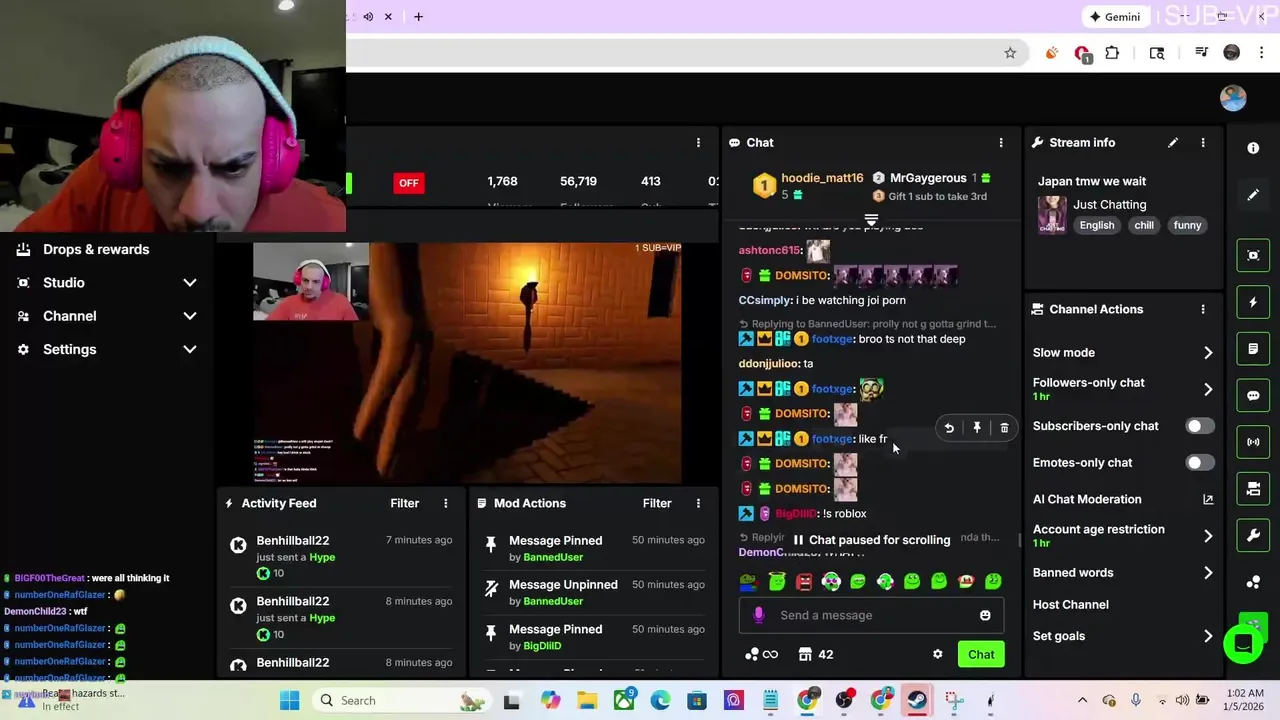Image resolution: width=1280 pixels, height=720 pixels.
Task: Open Banned words arrow
Action: coord(1208,573)
